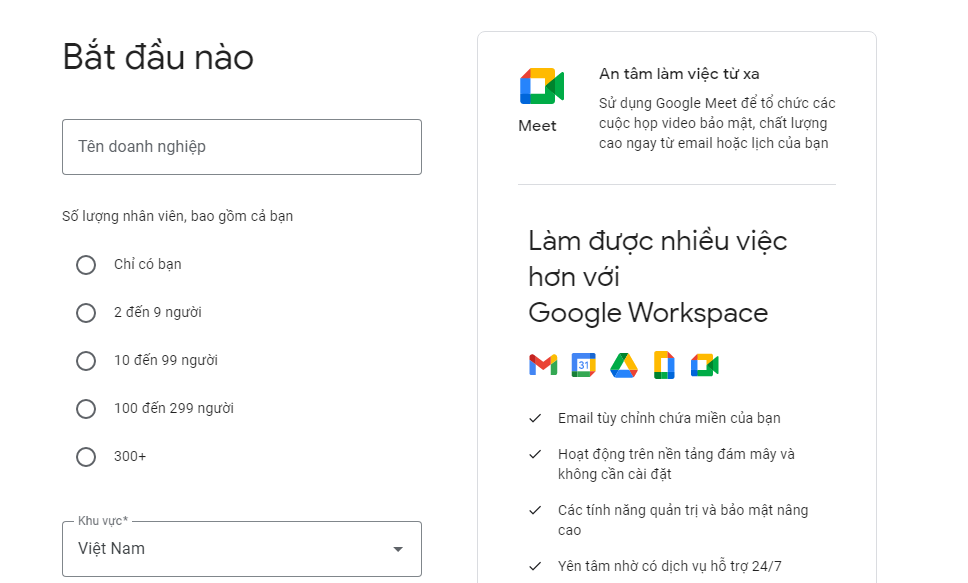Open the 'Khu vực' dropdown showing Việt Nam
968x583 pixels.
point(242,549)
